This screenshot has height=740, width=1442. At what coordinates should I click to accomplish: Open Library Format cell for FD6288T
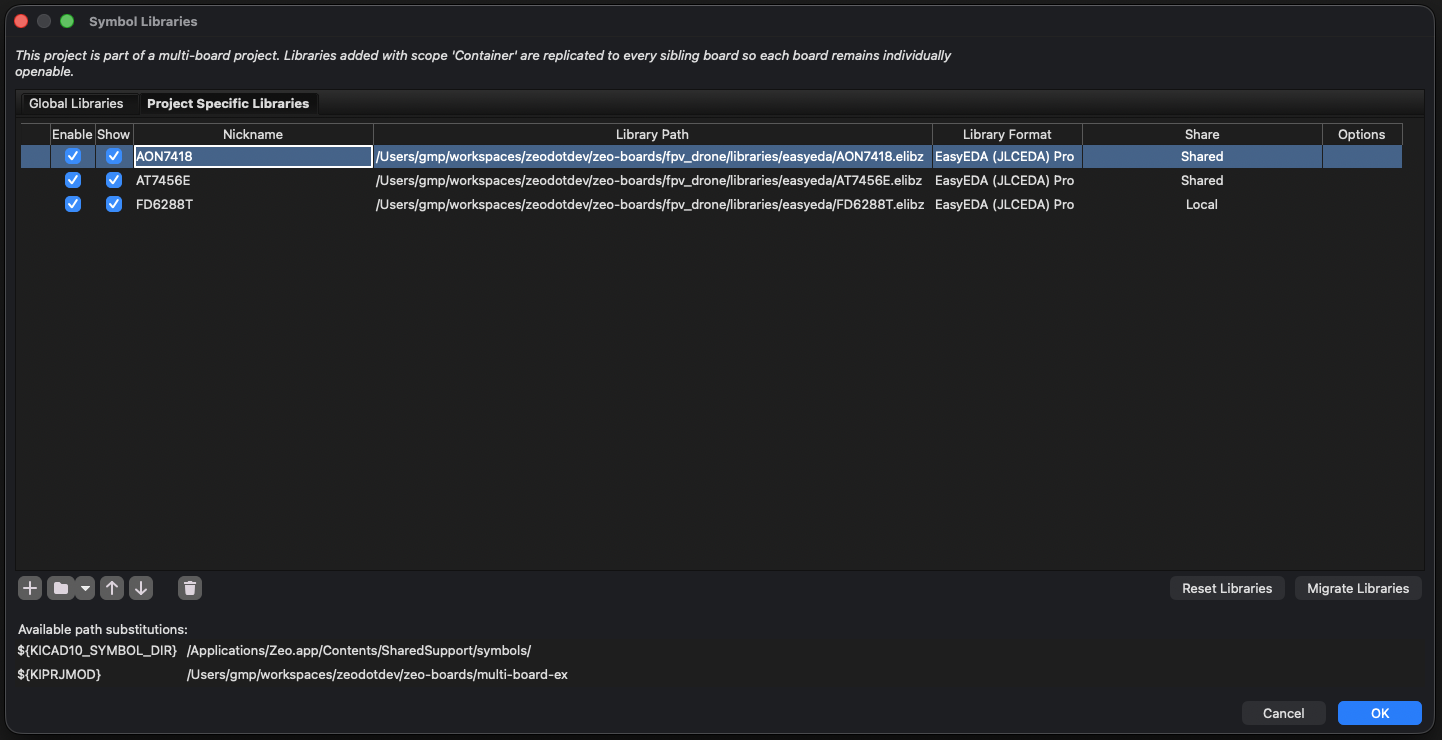[x=1007, y=204]
